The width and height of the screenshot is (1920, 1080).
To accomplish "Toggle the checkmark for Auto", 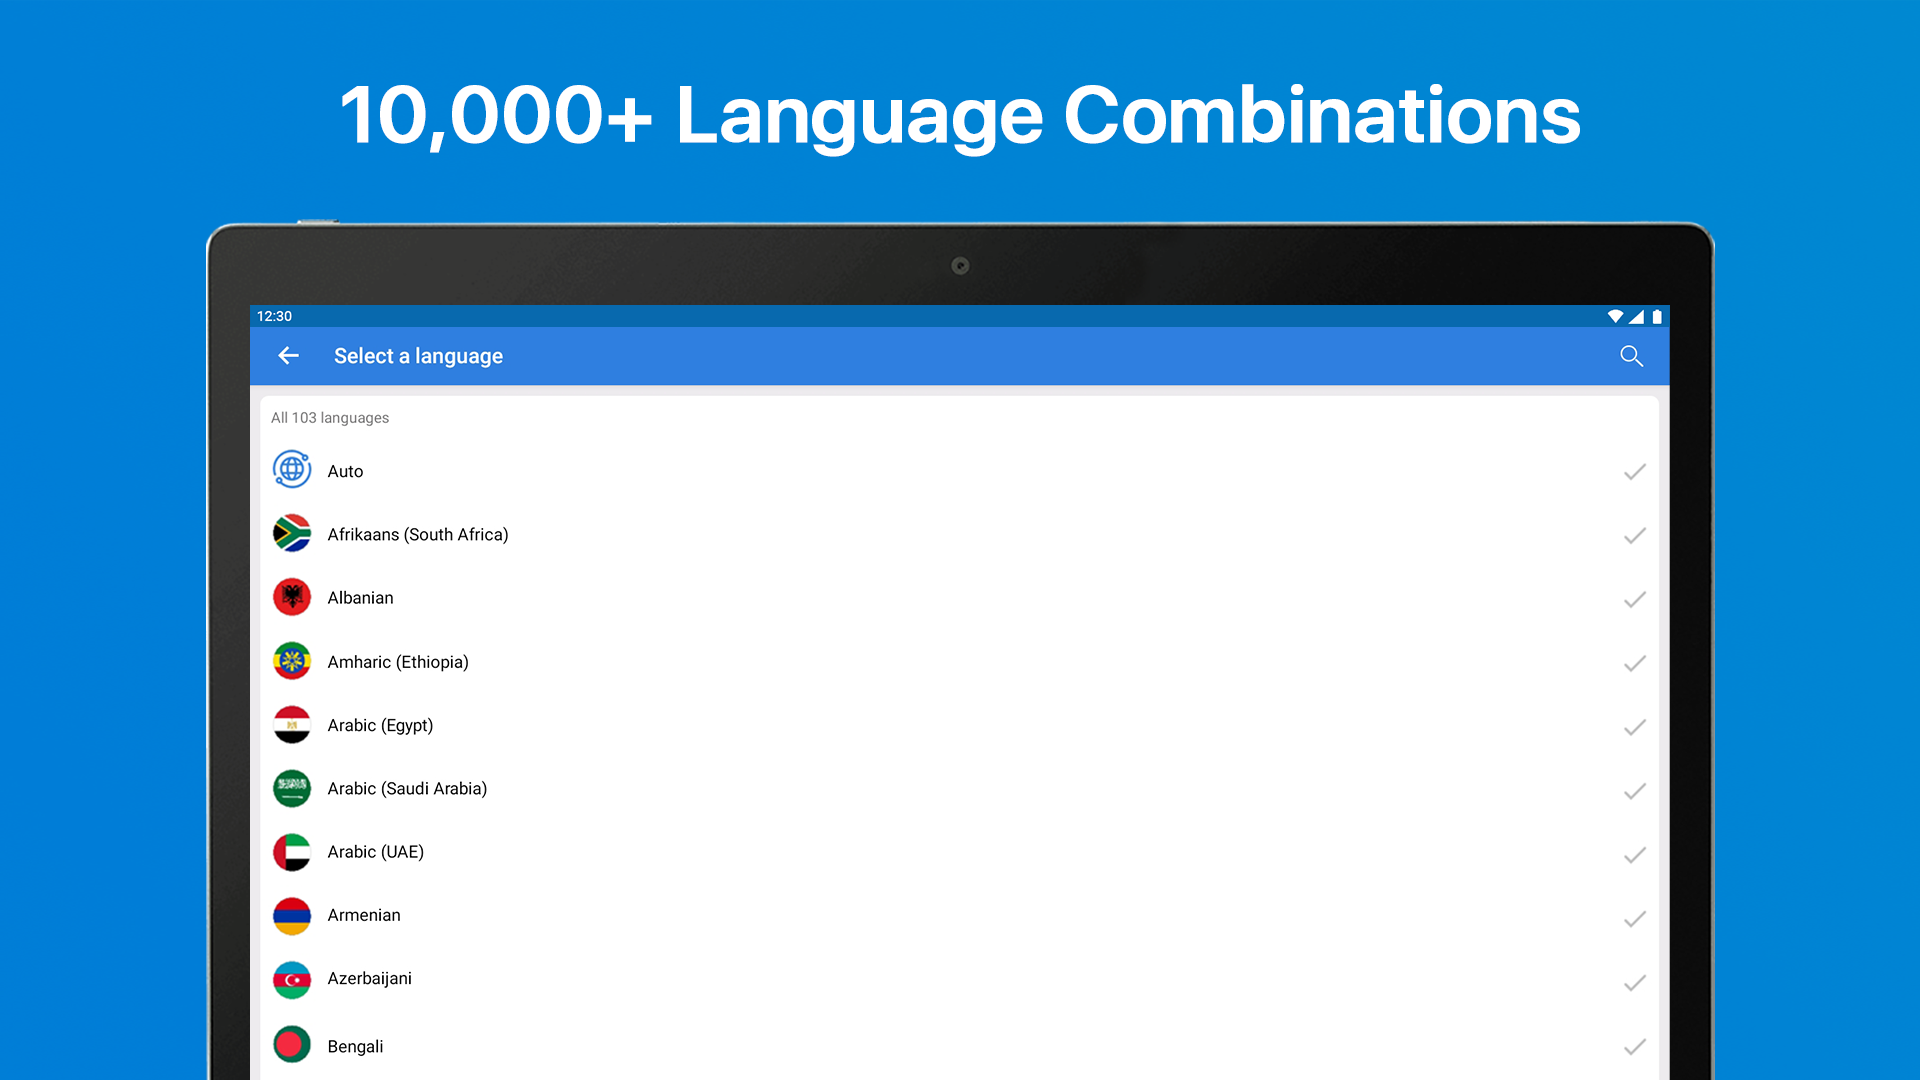I will point(1634,472).
